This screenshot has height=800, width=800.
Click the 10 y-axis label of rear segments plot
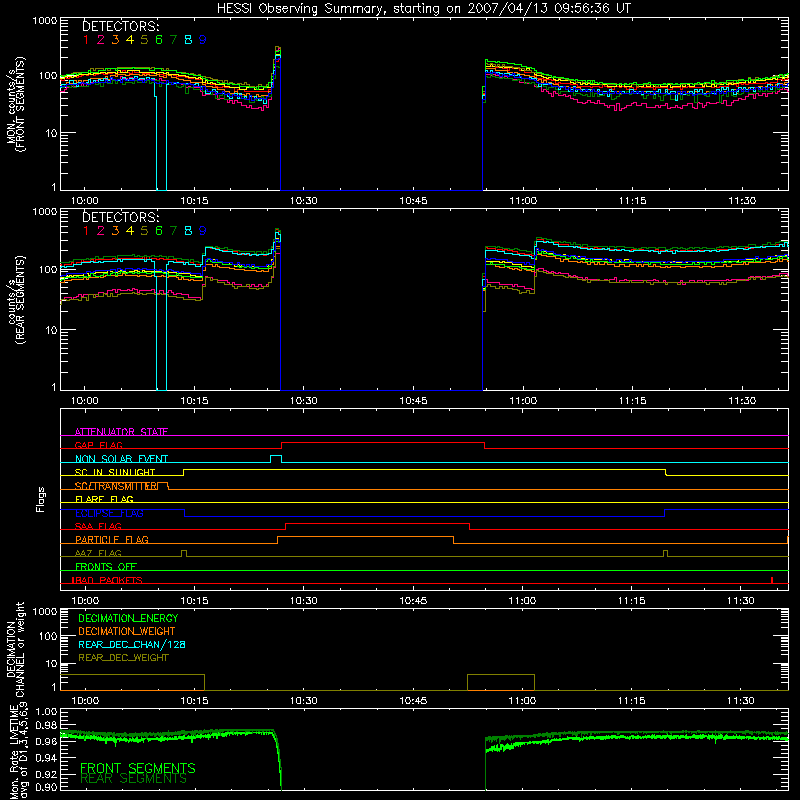pyautogui.click(x=51, y=330)
